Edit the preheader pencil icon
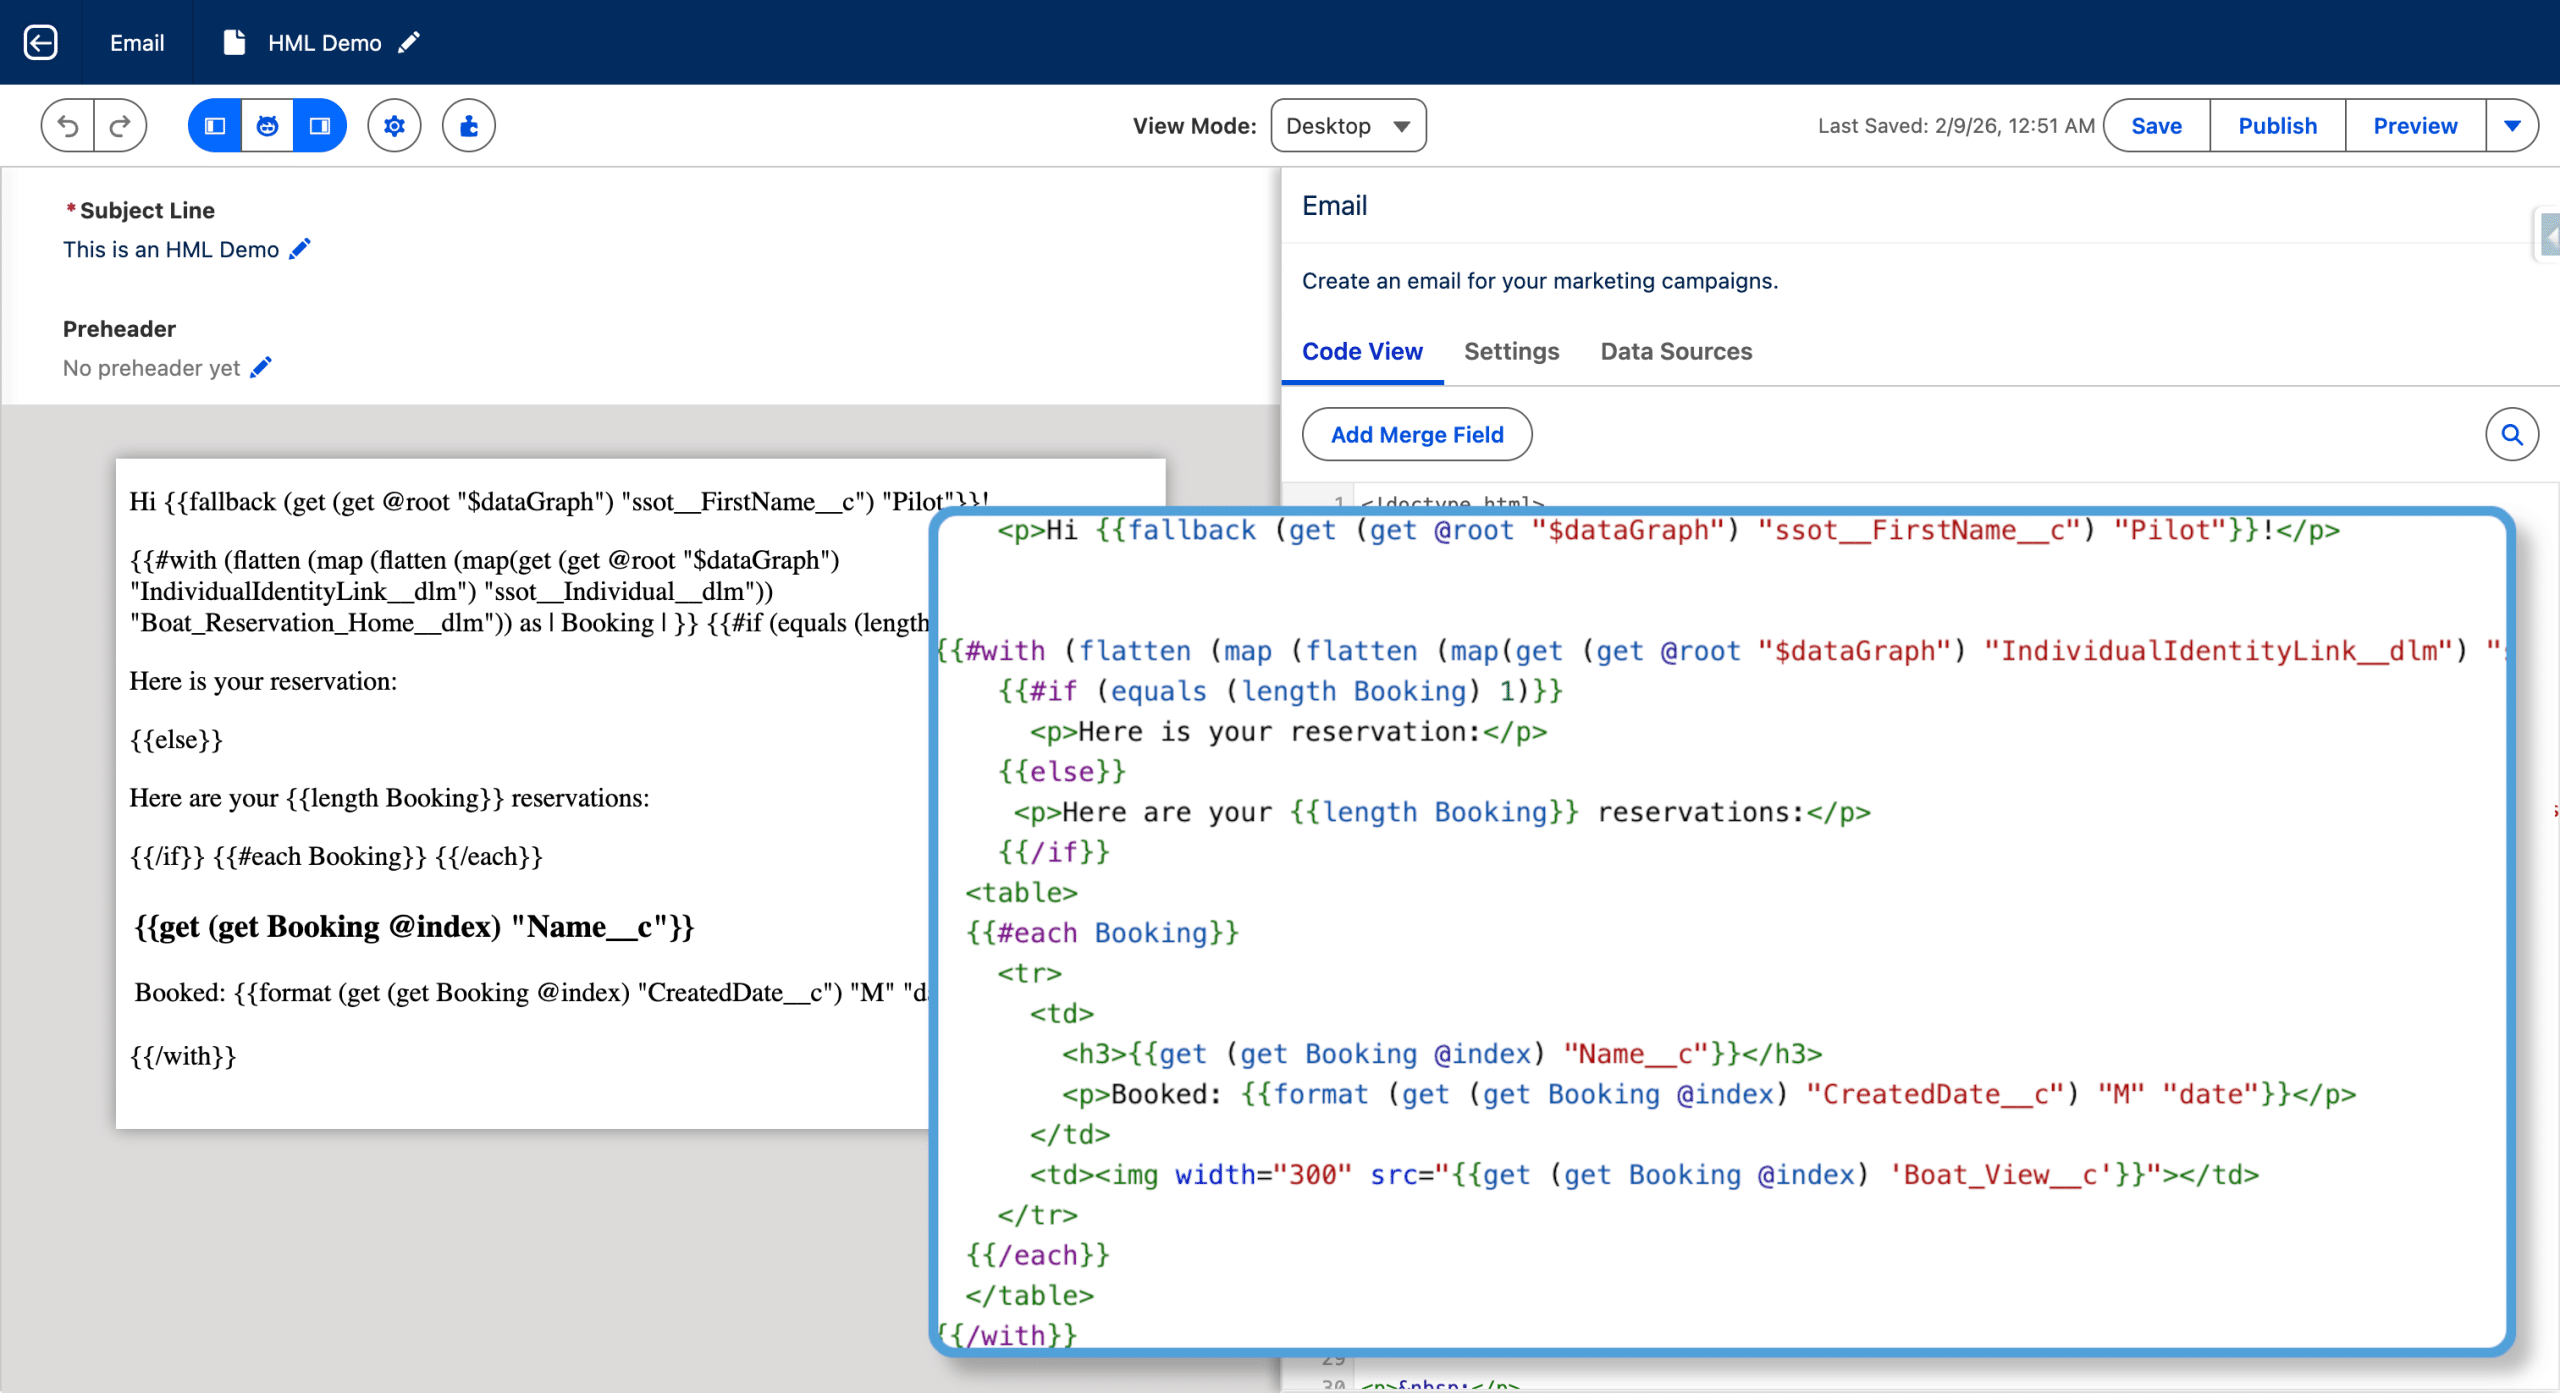The image size is (2560, 1393). (261, 368)
